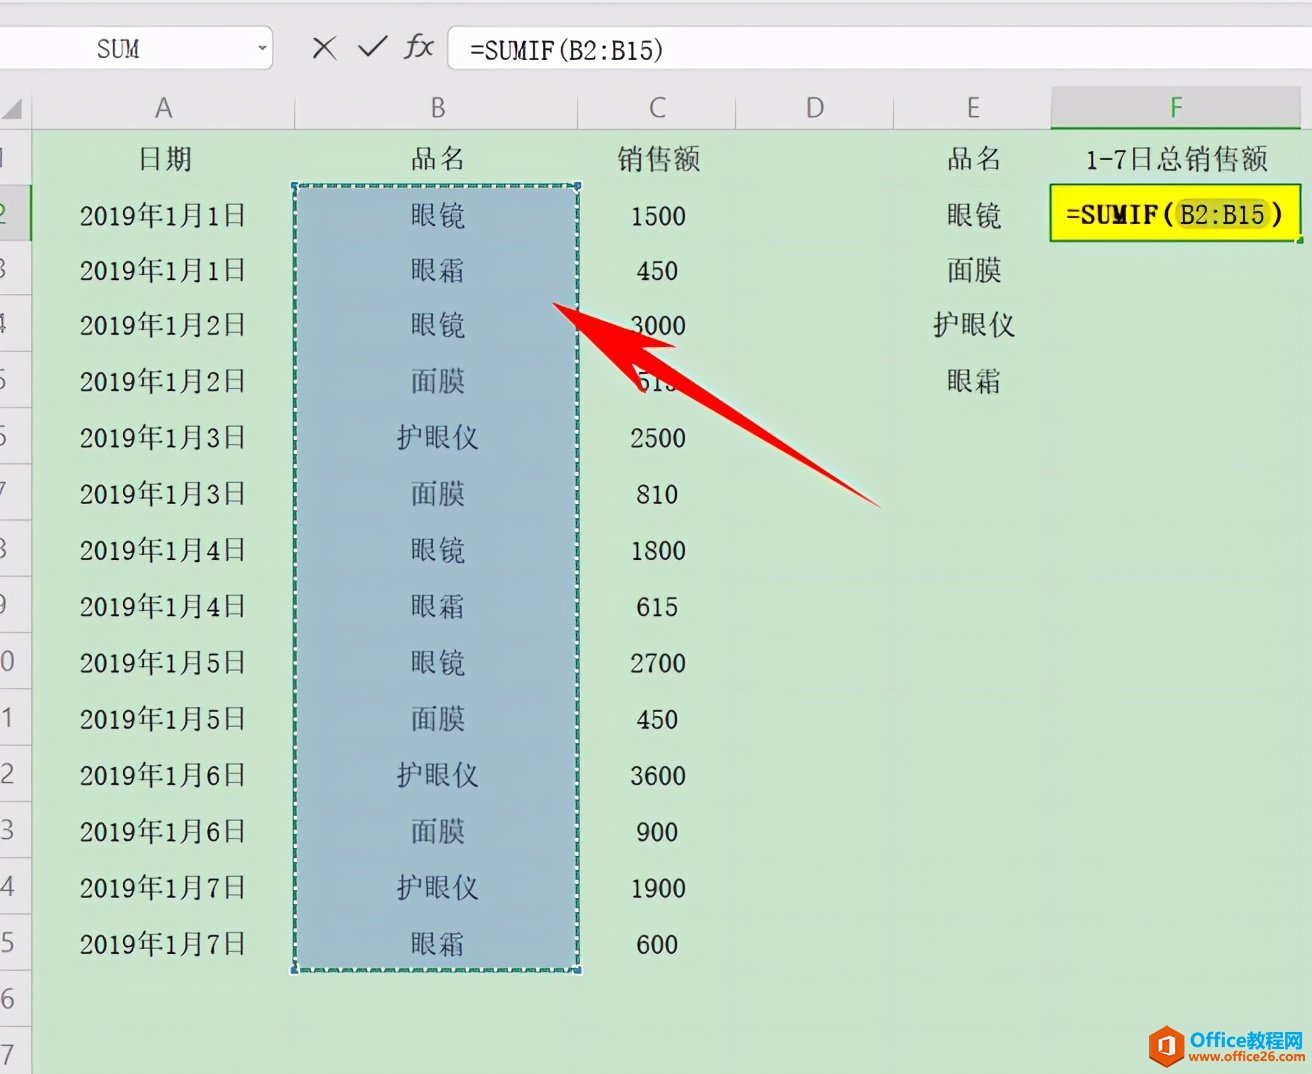Click sales value 3600
1312x1074 pixels.
pos(658,776)
